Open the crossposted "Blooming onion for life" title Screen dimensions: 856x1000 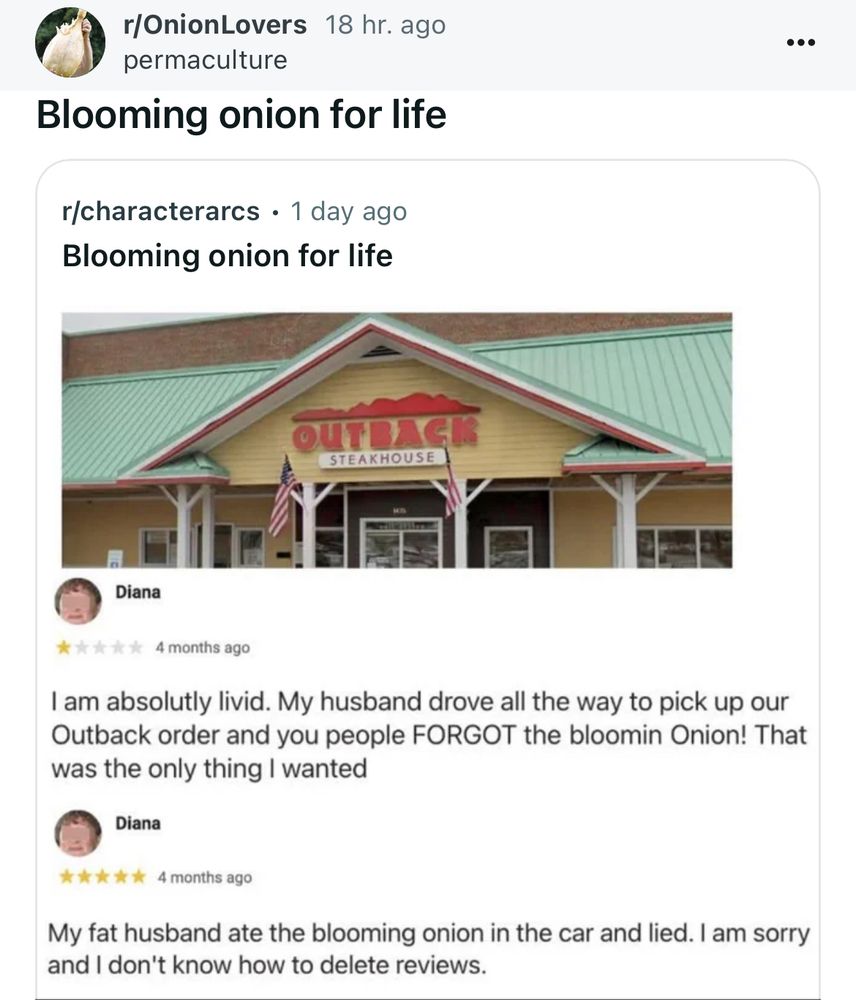[227, 256]
